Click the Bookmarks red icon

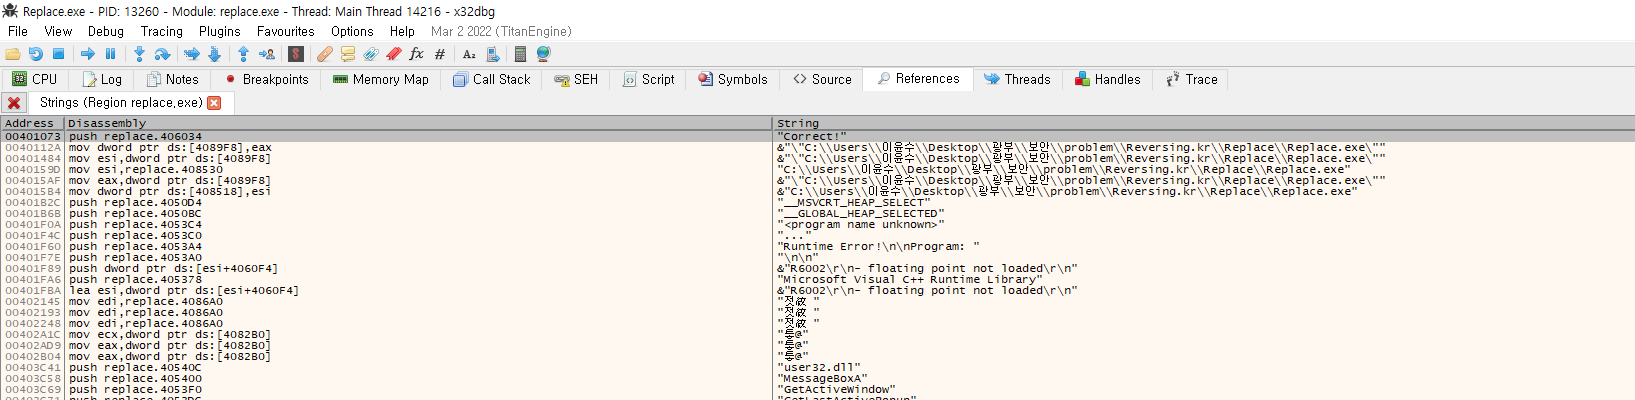tap(394, 54)
